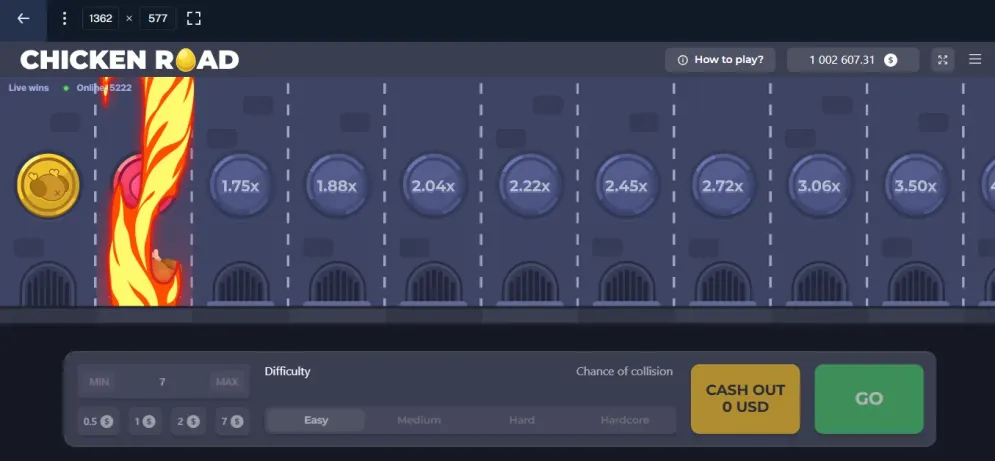Click the 1.75x multiplier manhole
This screenshot has height=461, width=995.
[241, 186]
